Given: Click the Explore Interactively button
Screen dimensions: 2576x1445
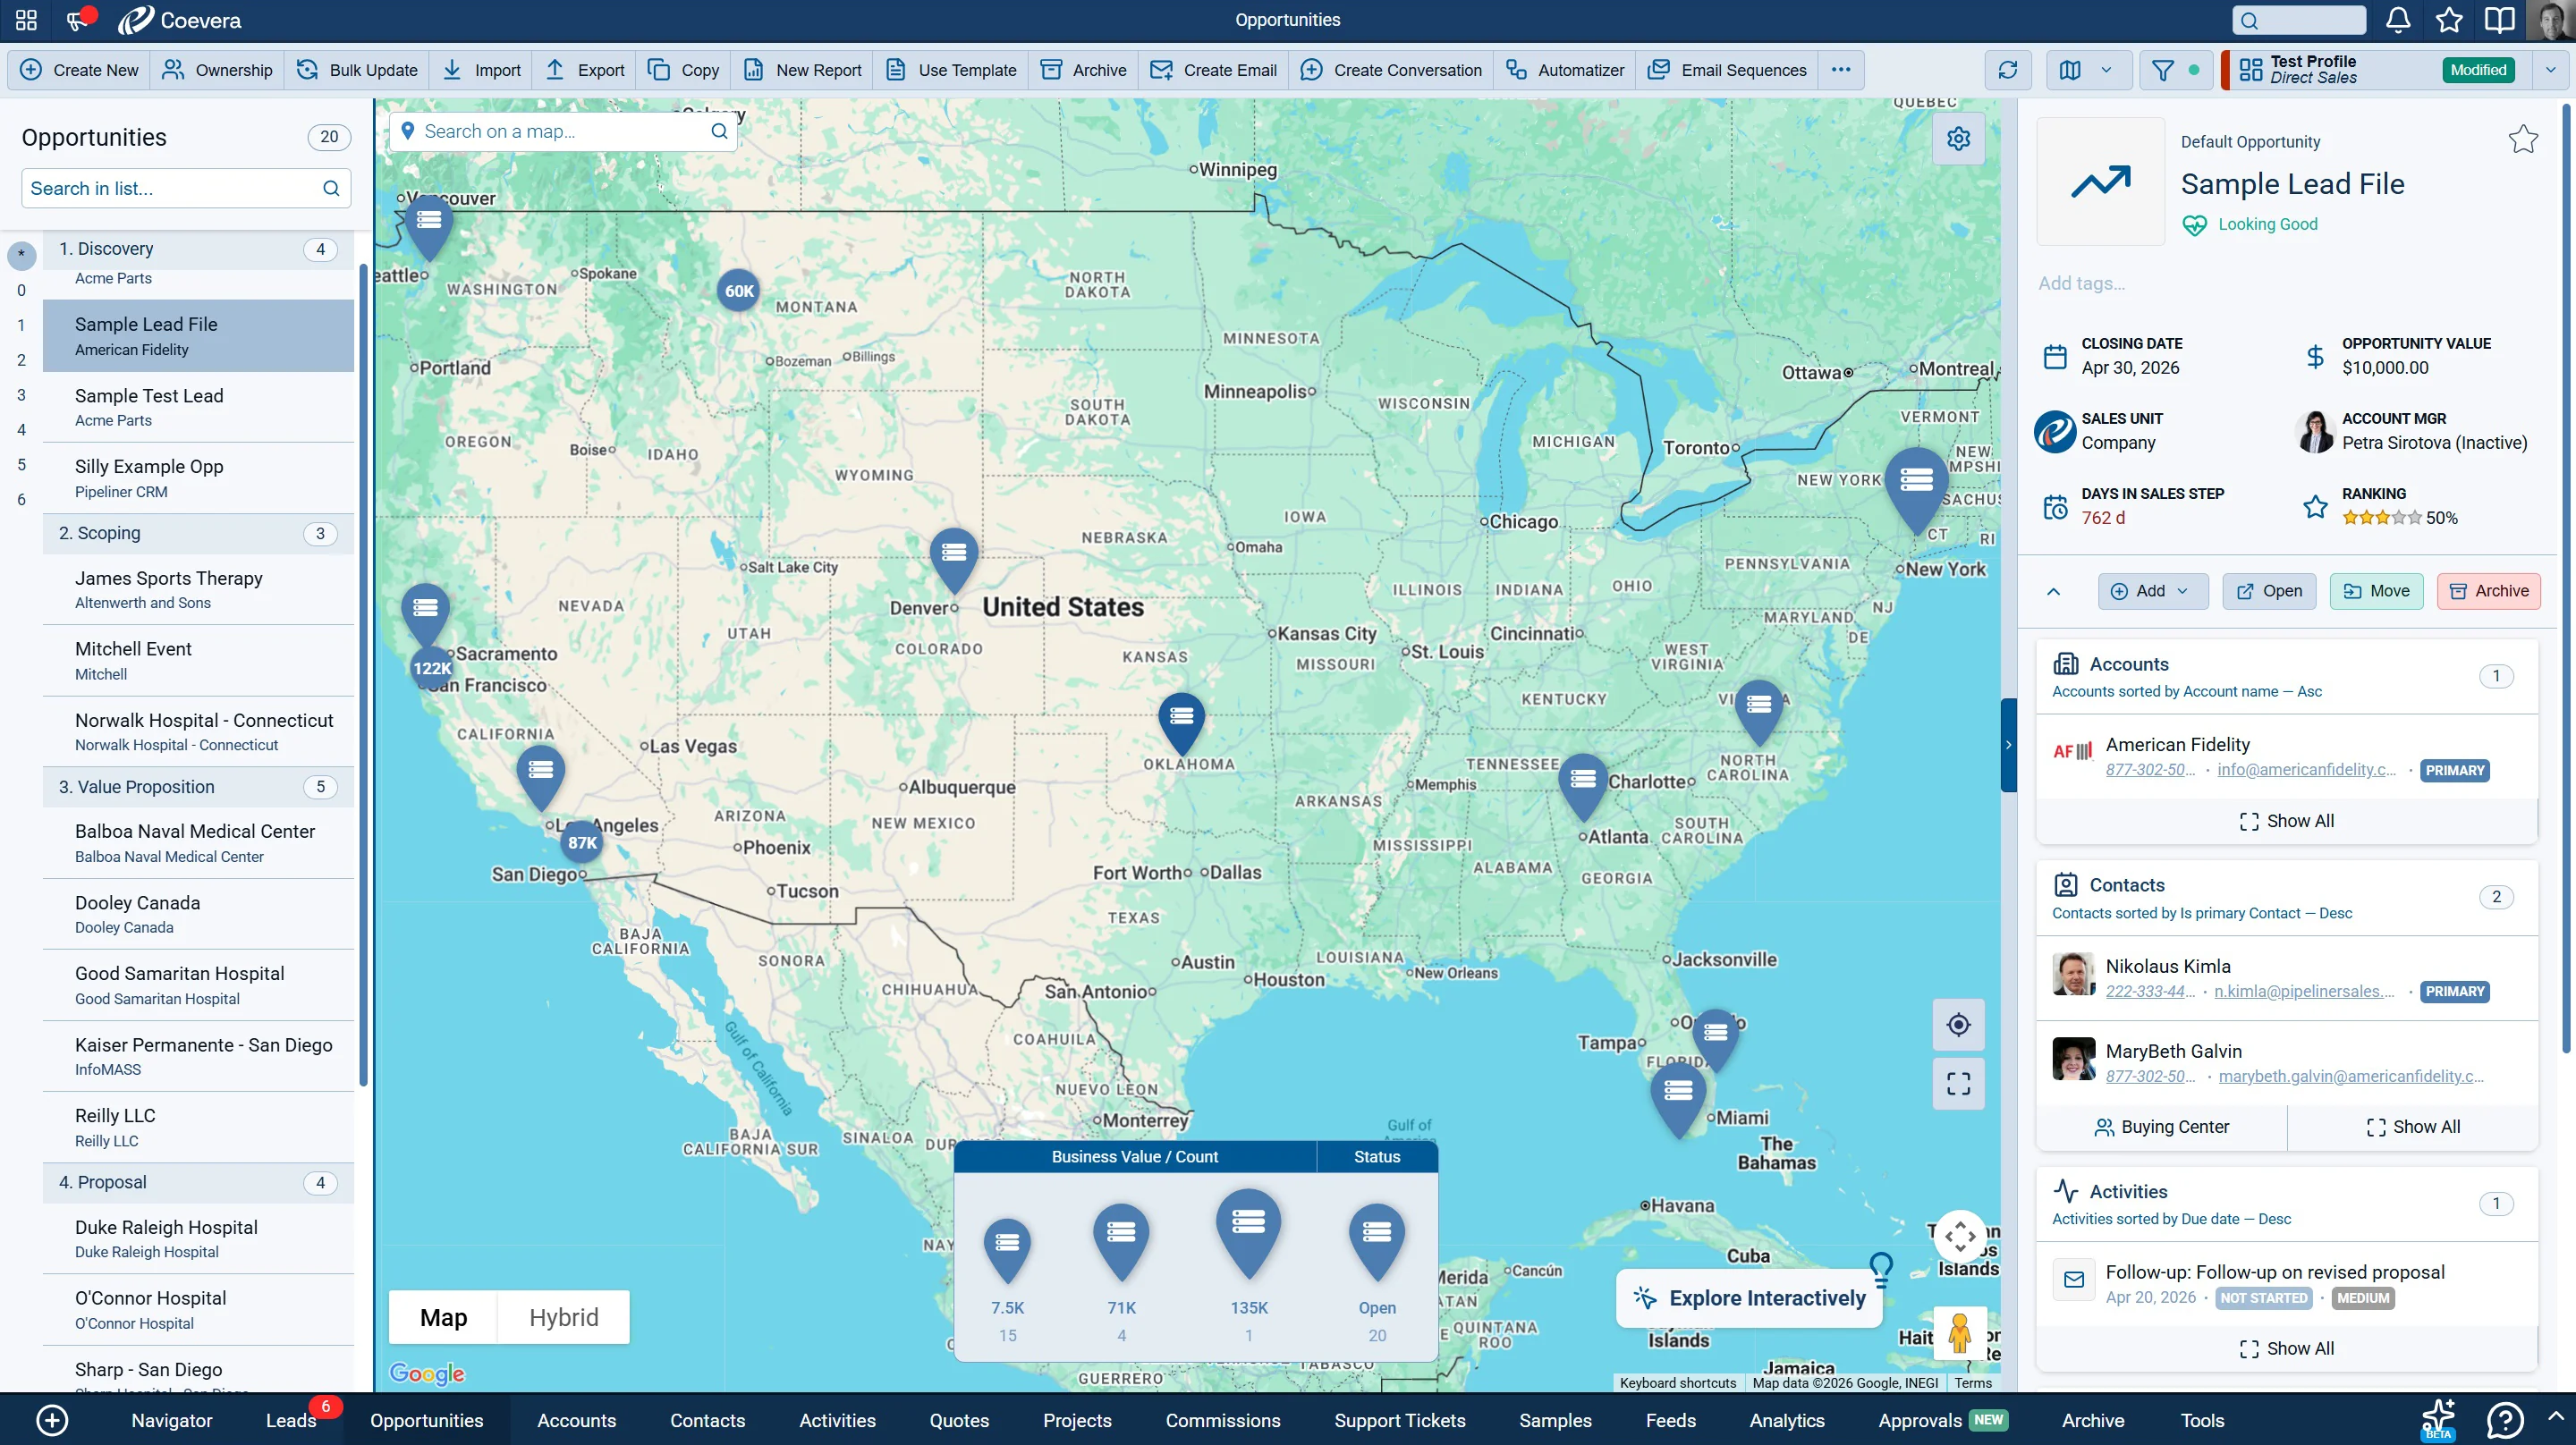Looking at the screenshot, I should pyautogui.click(x=1750, y=1298).
